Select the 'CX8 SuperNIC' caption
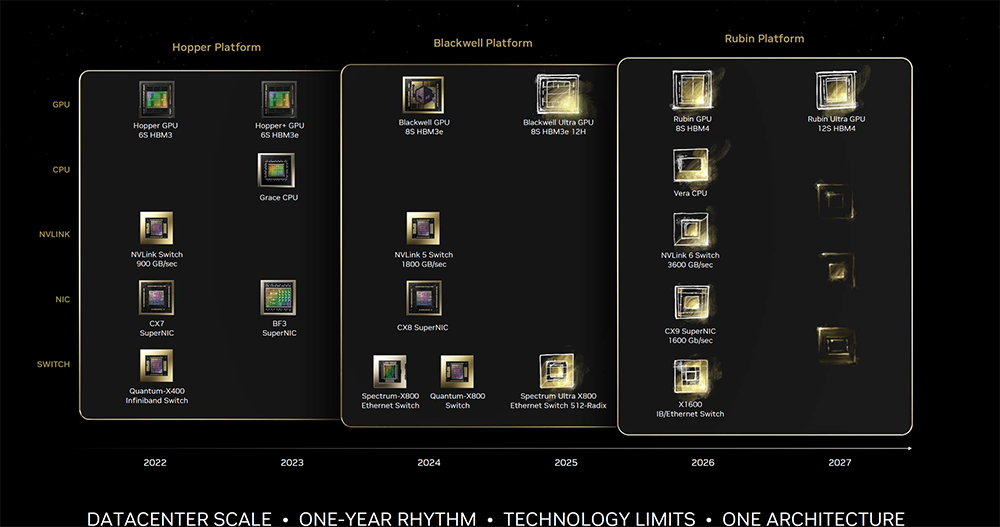1000x527 pixels. pyautogui.click(x=422, y=328)
